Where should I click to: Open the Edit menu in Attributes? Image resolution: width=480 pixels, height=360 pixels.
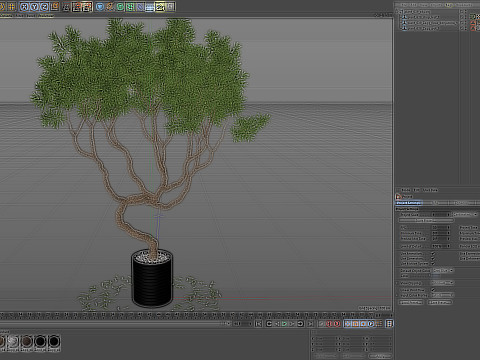(417, 190)
